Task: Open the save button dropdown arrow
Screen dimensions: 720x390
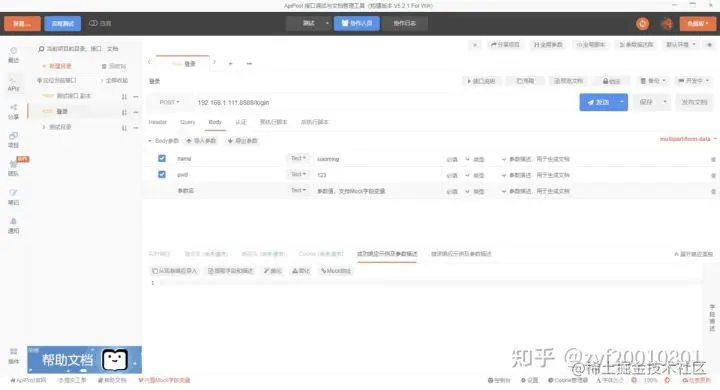Action: (664, 102)
